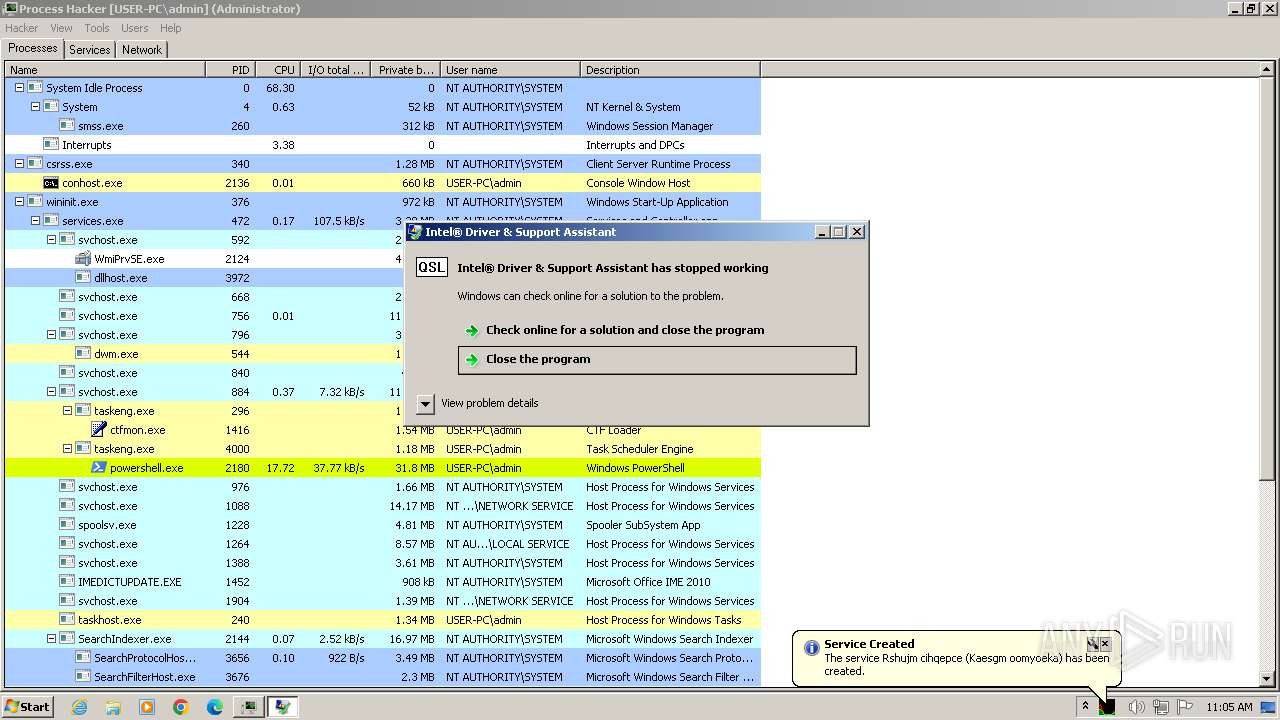
Task: Open the Intel Assistant taskbar button
Action: (x=284, y=707)
